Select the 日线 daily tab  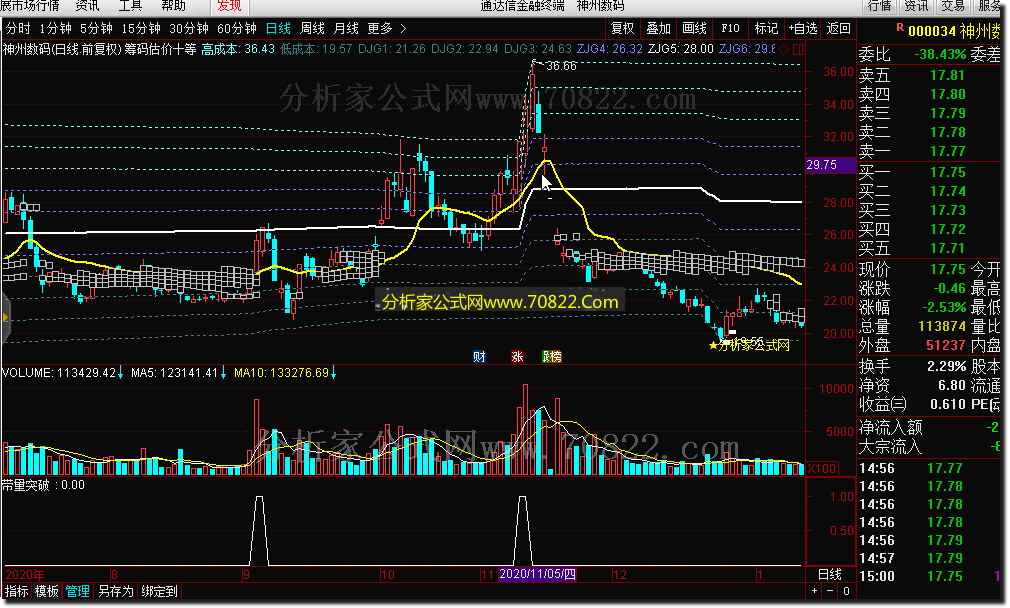click(278, 28)
